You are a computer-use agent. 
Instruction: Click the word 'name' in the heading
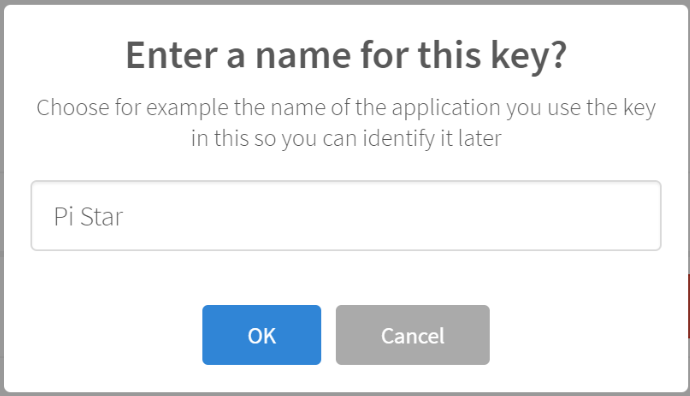click(303, 56)
